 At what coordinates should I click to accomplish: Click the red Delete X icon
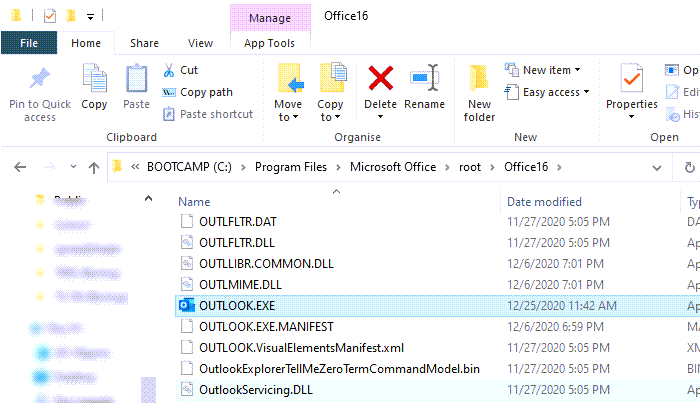coord(380,78)
